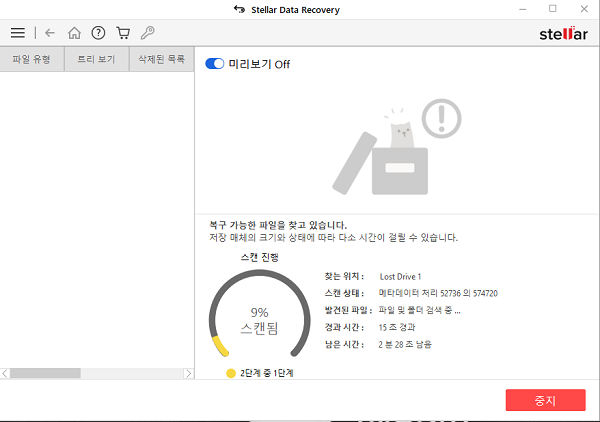Screen dimensions: 600x422
Task: Click the left scroll arrow in left panel
Action: [x=5, y=373]
